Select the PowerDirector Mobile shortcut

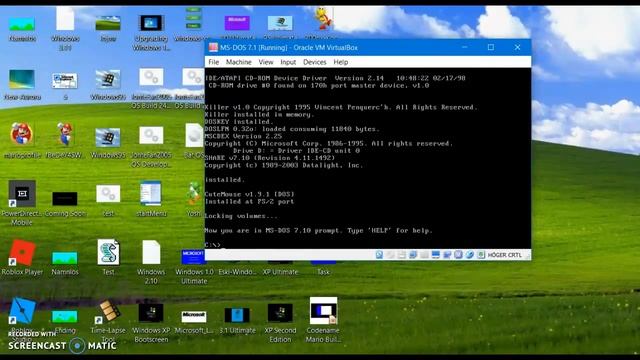(x=22, y=203)
